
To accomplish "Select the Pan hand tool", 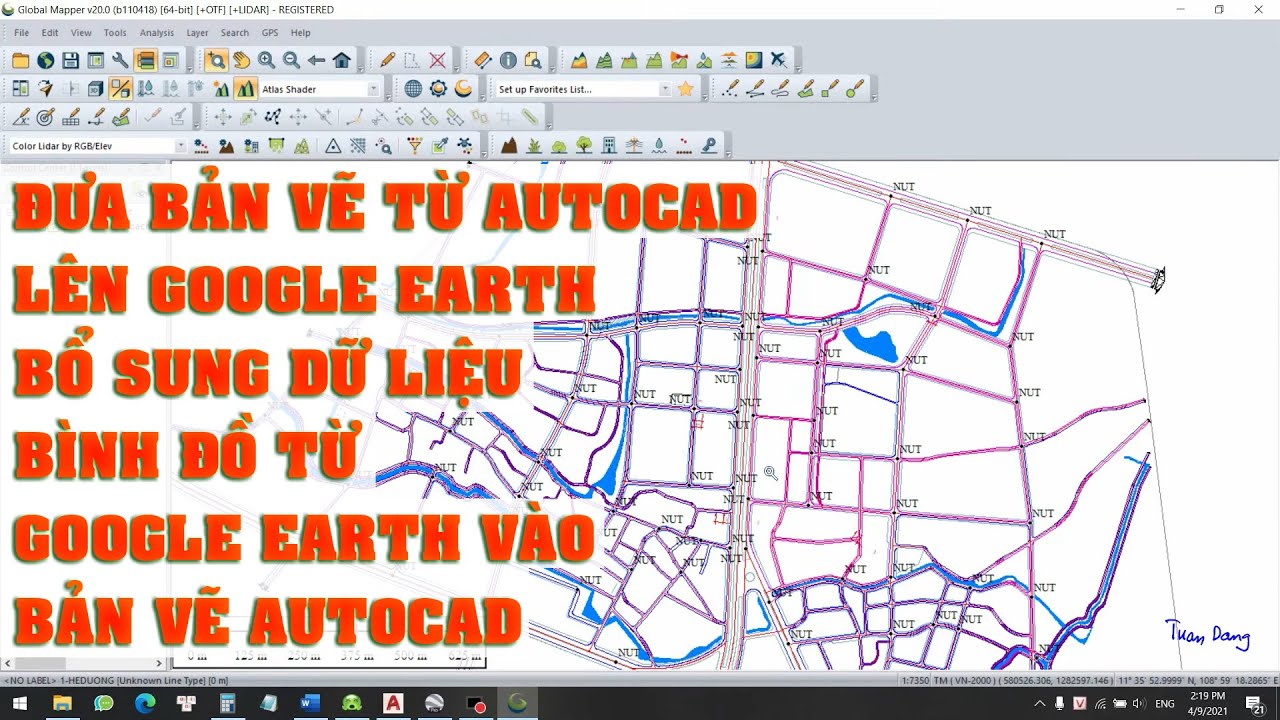I will tap(241, 60).
